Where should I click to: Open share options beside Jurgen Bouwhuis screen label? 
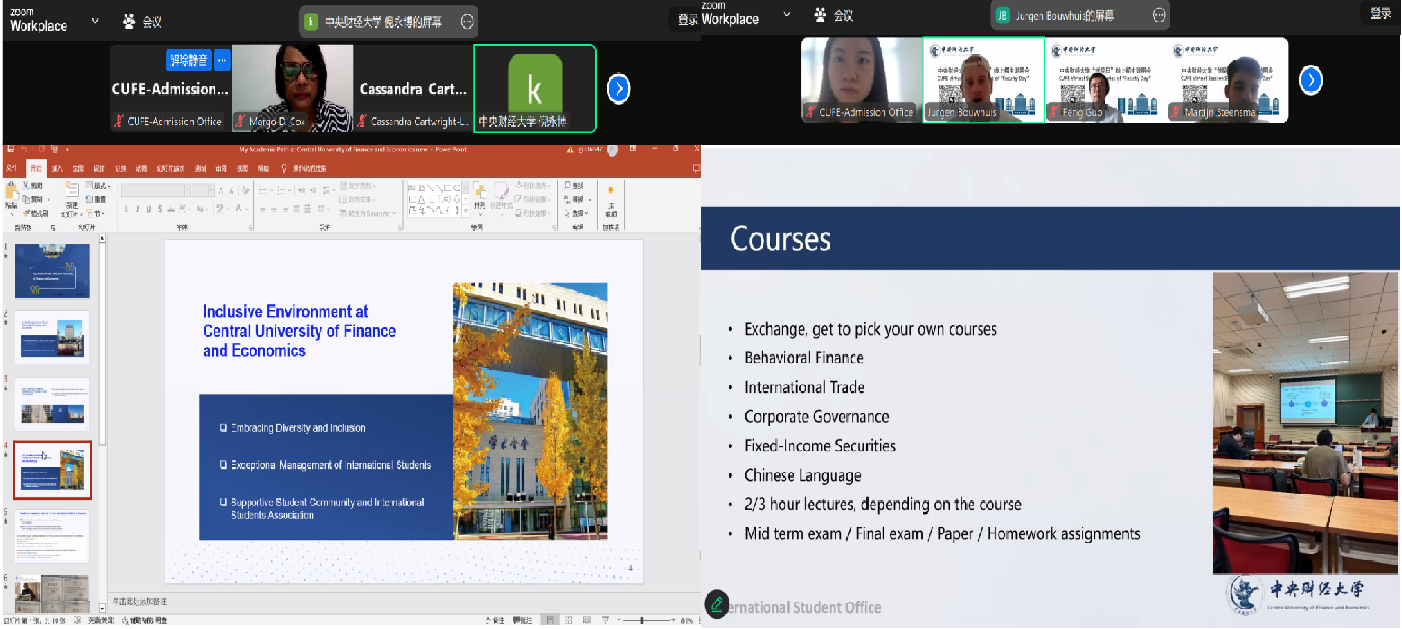1159,15
